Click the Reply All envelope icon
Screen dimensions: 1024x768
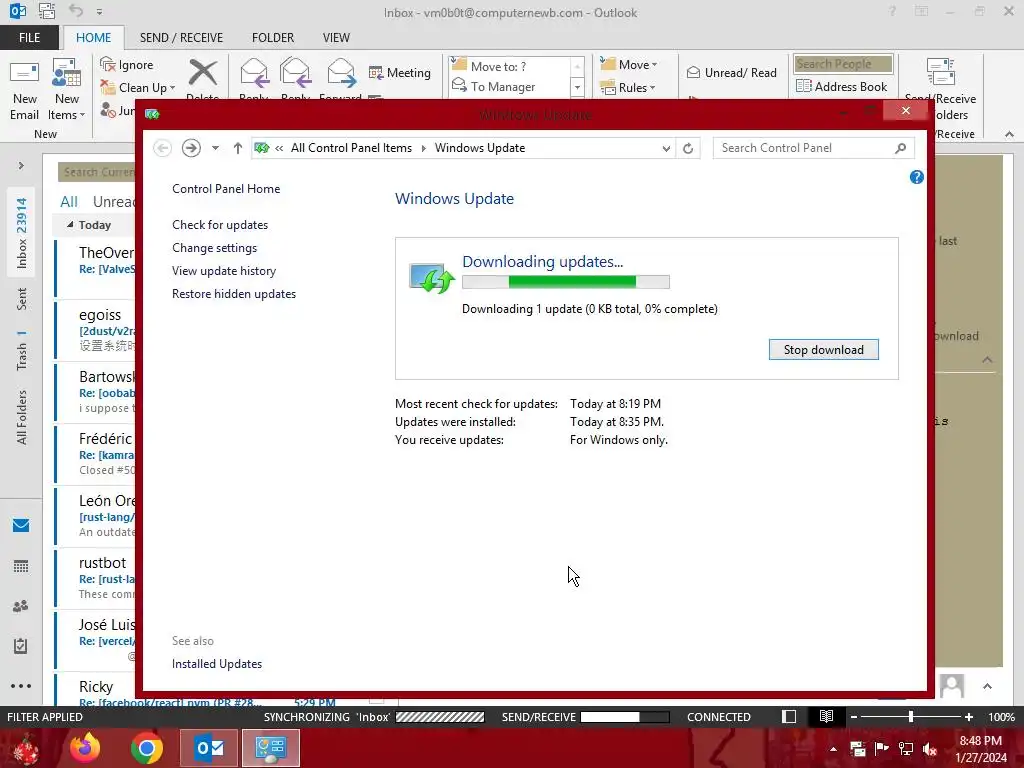296,73
